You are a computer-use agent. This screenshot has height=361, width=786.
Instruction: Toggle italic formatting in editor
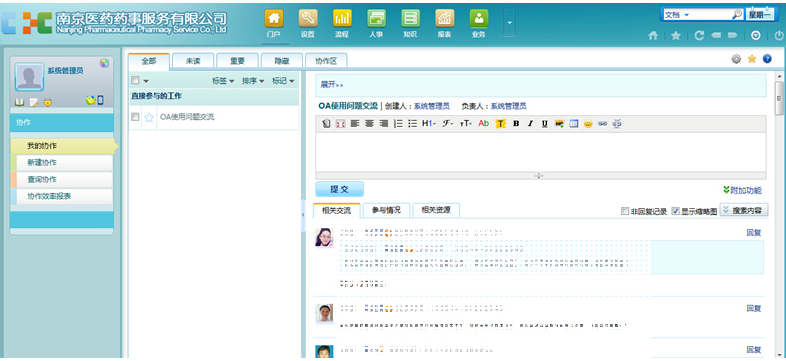point(530,123)
